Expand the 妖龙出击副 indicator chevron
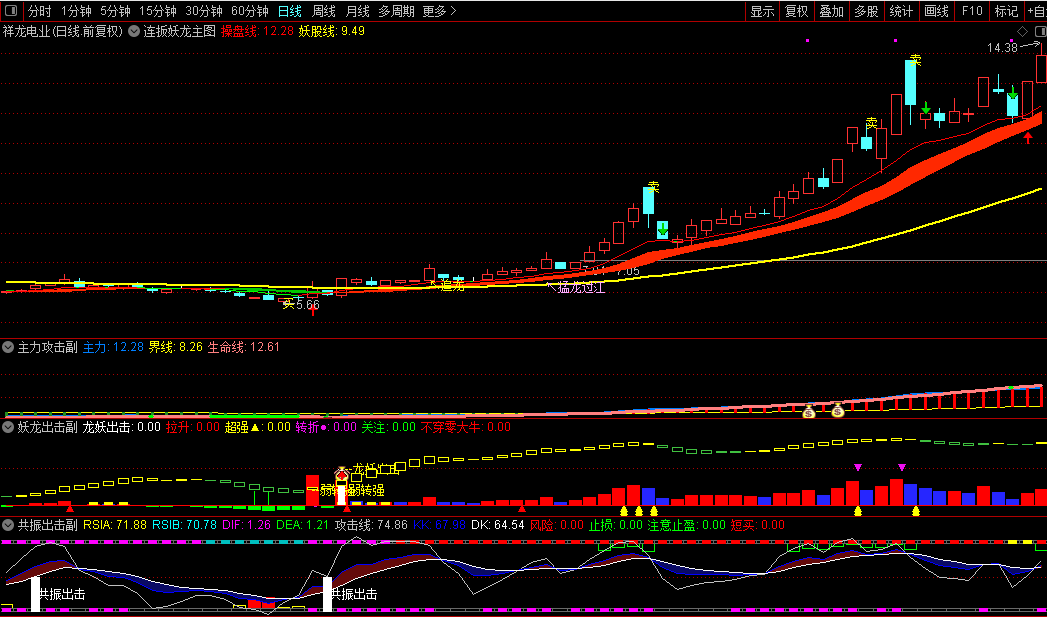1047x617 pixels. [x=8, y=427]
